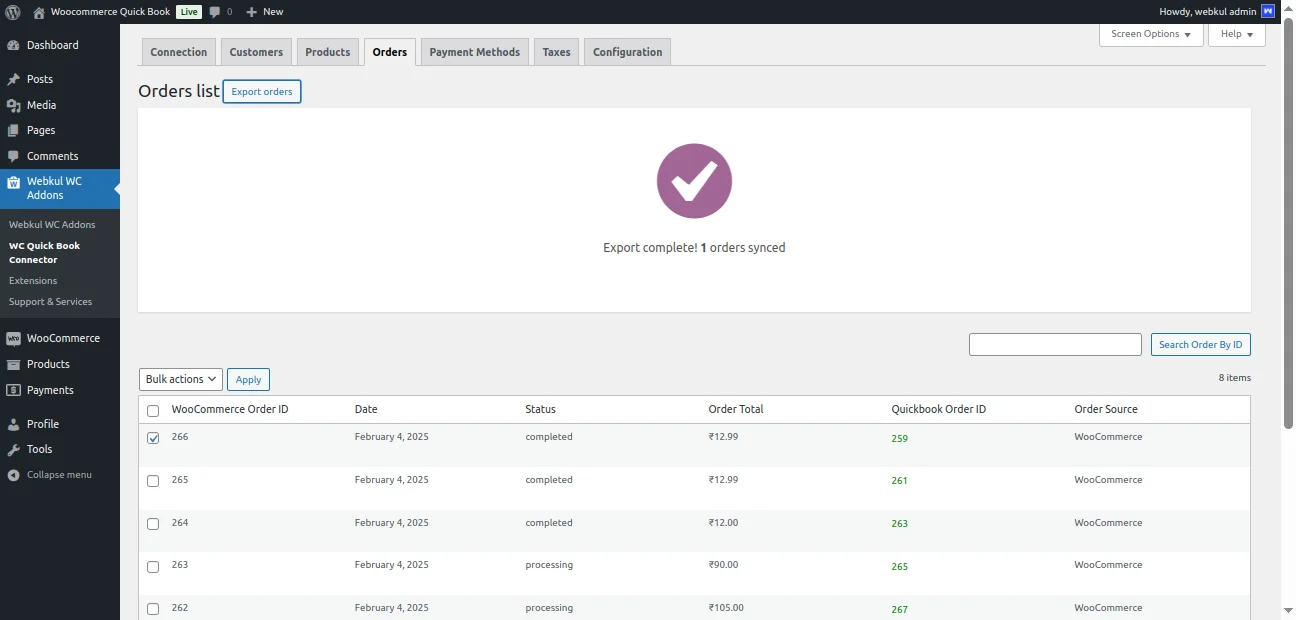Open Media from the sidebar icon

click(14, 105)
